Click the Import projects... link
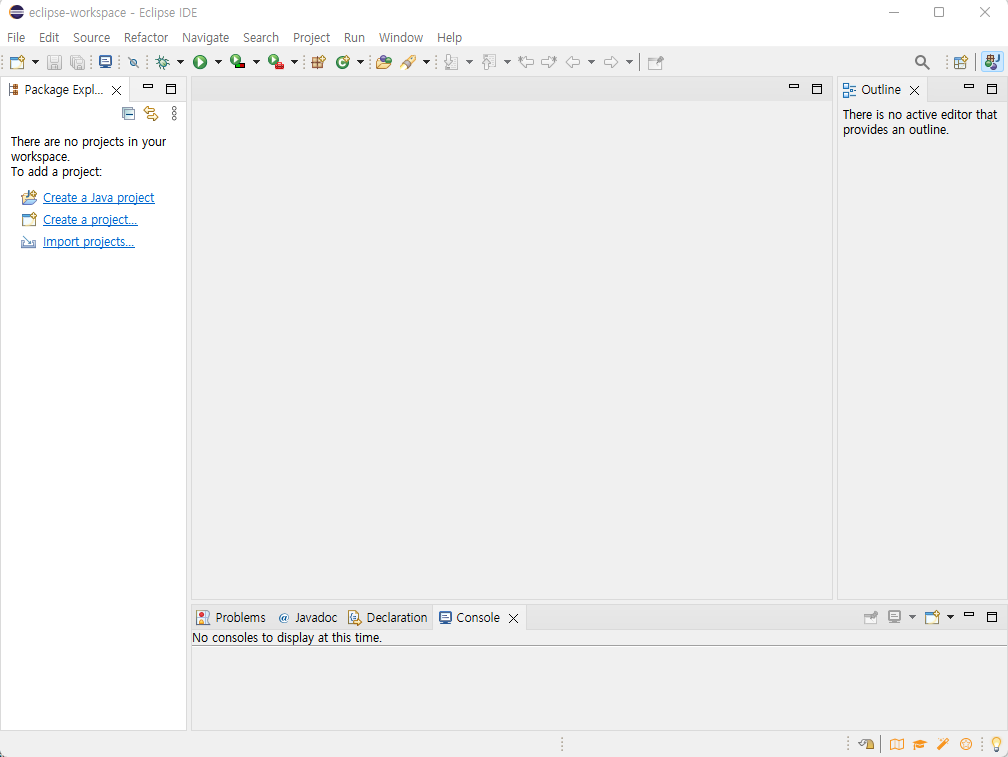This screenshot has width=1008, height=757. pos(89,242)
